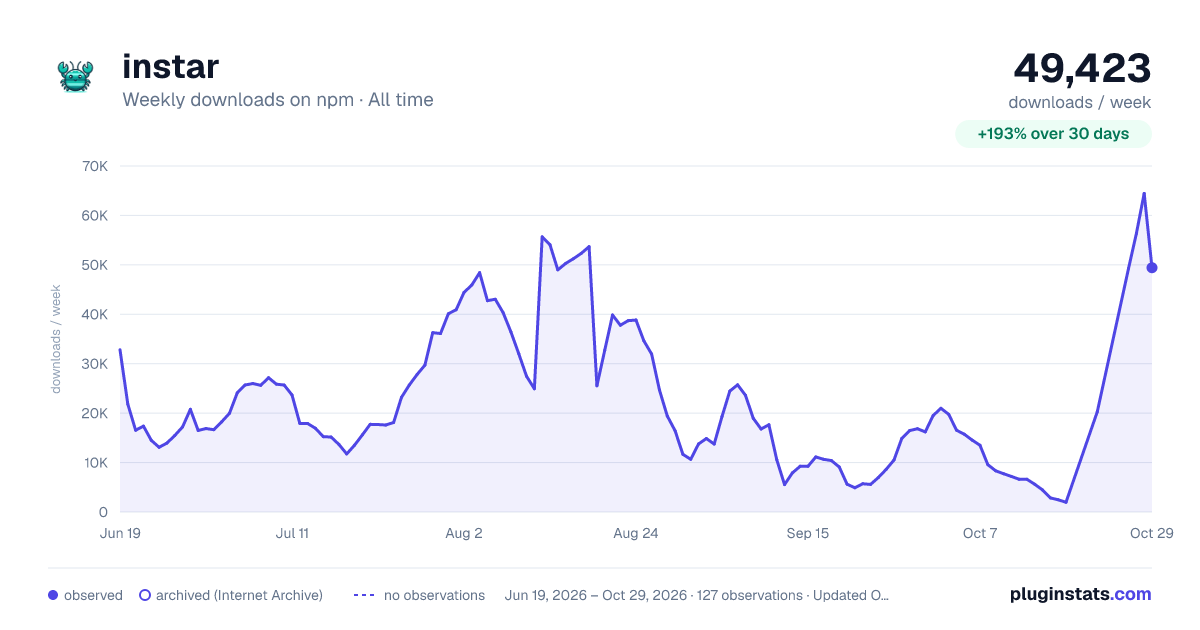Click the 30K y-axis label
The width and height of the screenshot is (1200, 630).
tap(94, 364)
